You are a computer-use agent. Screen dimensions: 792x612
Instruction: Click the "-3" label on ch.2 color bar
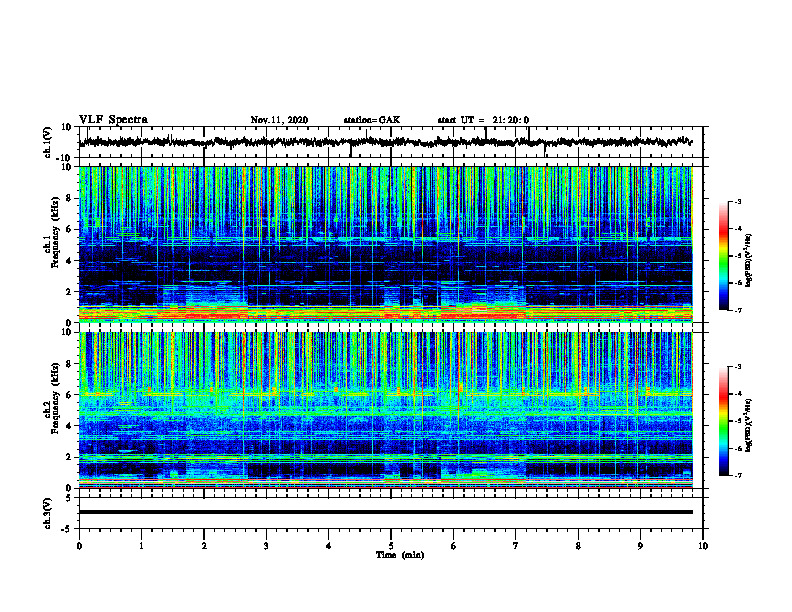pyautogui.click(x=738, y=367)
